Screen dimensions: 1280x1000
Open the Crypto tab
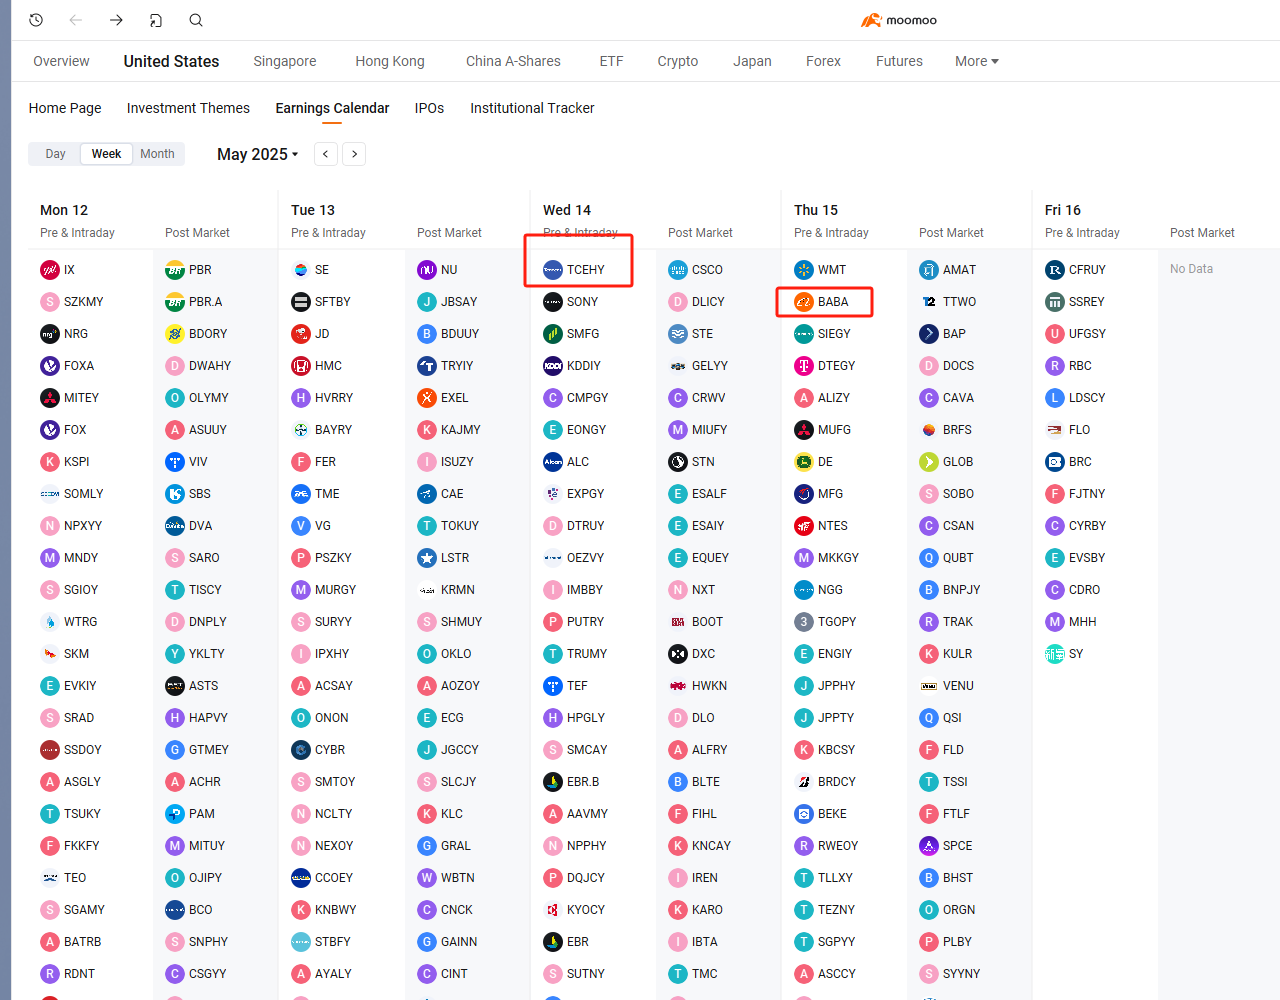[x=678, y=61]
